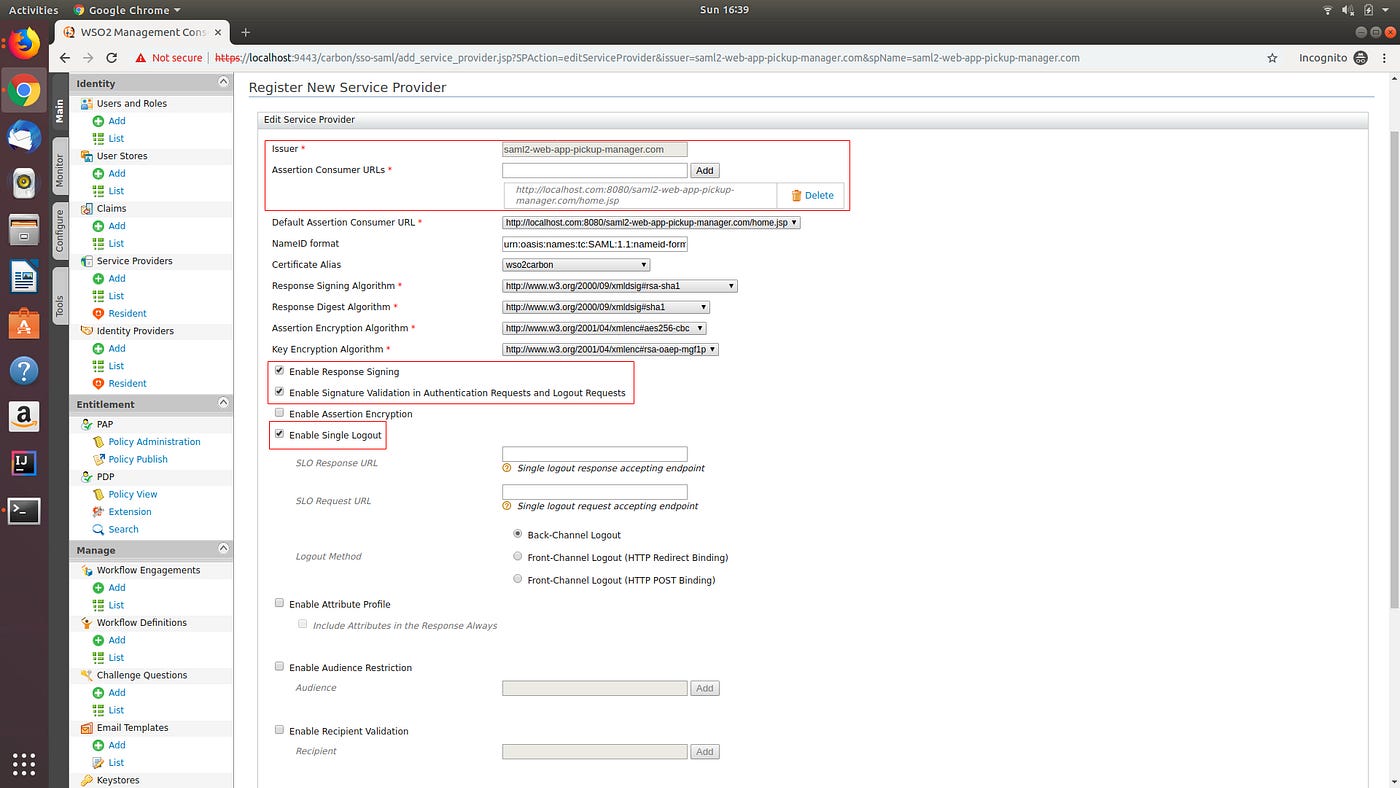
Task: Open Response Signing Algorithm dropdown
Action: 620,286
